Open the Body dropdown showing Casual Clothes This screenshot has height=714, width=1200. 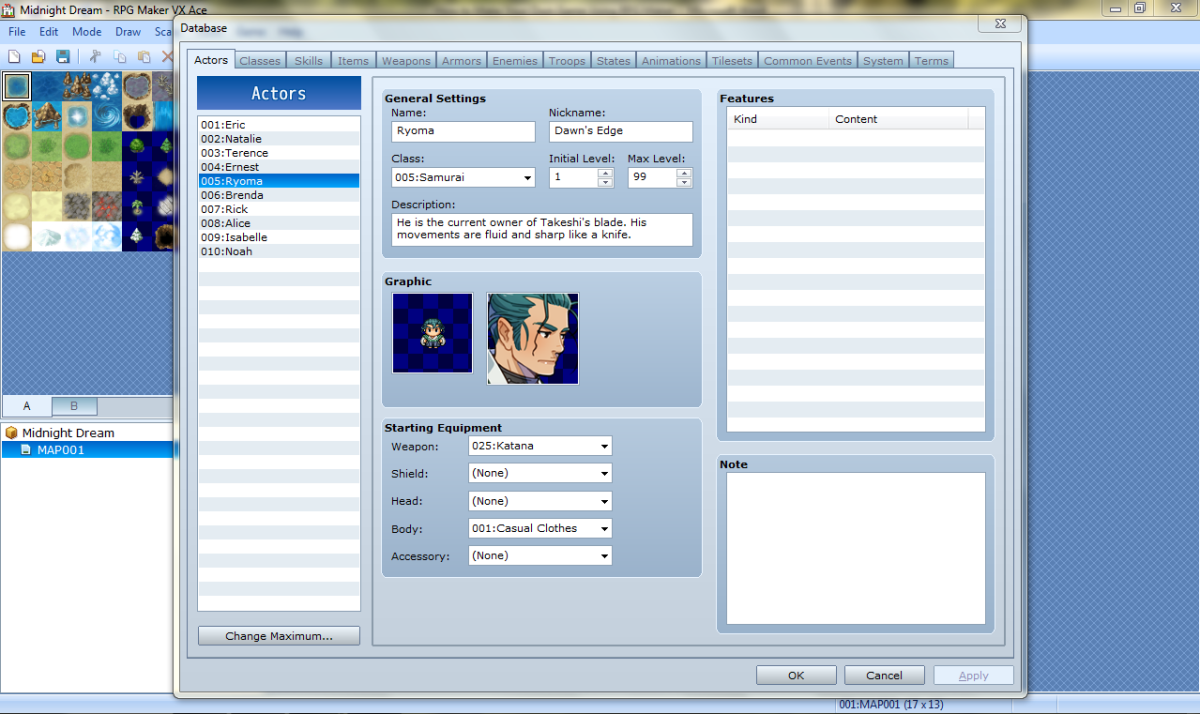[x=540, y=528]
